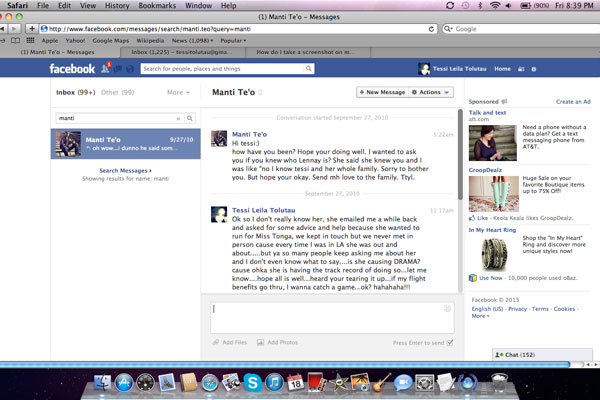Click the New Message button
600x400 pixels.
point(381,92)
